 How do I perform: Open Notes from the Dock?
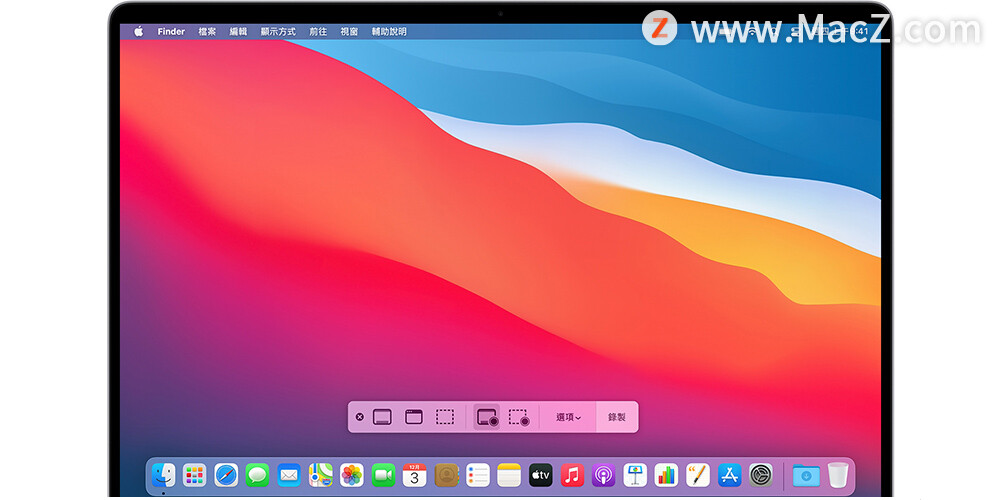[x=509, y=475]
